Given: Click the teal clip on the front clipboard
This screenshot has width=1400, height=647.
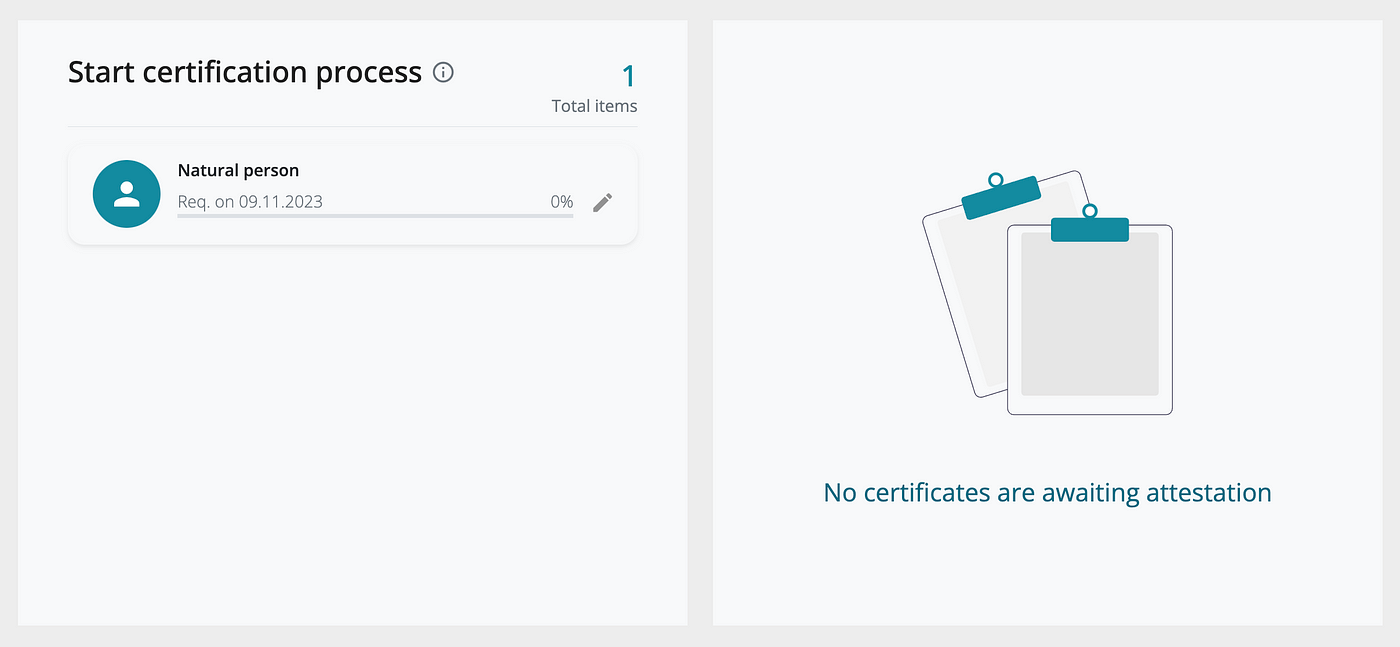Looking at the screenshot, I should click(1090, 226).
